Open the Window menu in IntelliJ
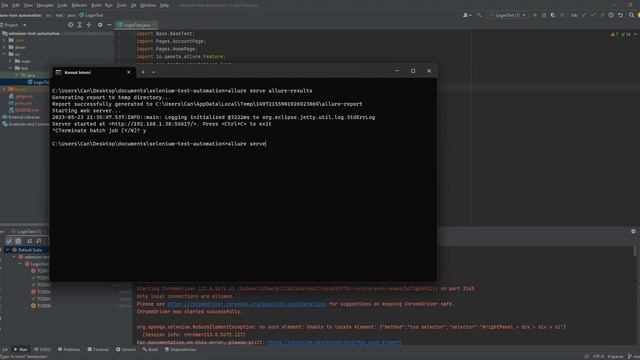This screenshot has width=640, height=360. 148,5
